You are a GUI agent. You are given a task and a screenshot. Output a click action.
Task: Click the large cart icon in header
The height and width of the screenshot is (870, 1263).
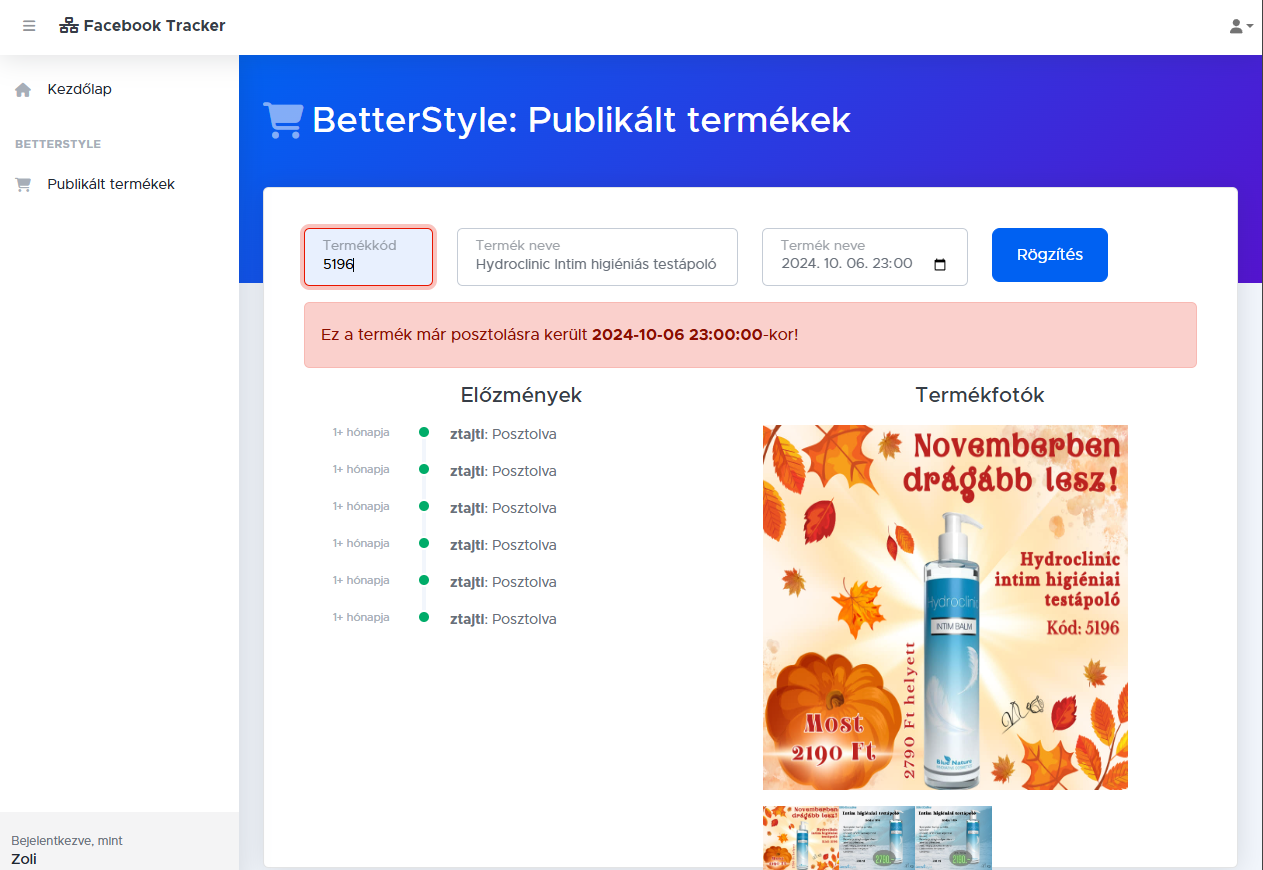tap(283, 120)
